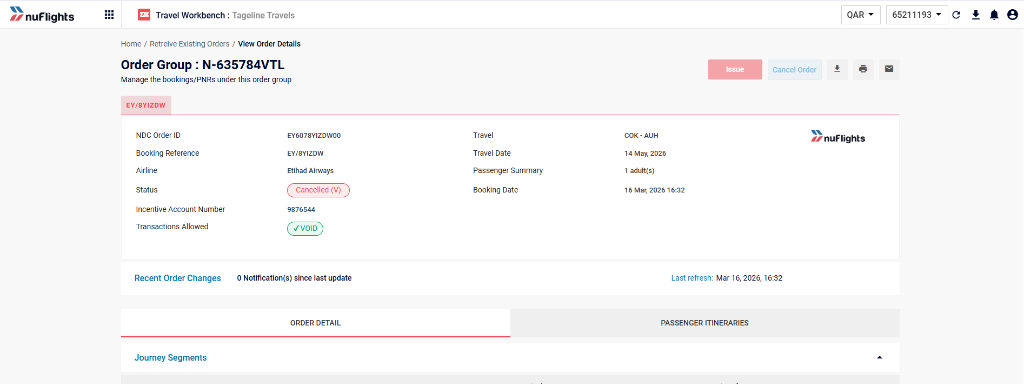Click the Mar 16, 2026, 16:32 refresh timestamp
Image resolution: width=1024 pixels, height=384 pixels.
749,278
